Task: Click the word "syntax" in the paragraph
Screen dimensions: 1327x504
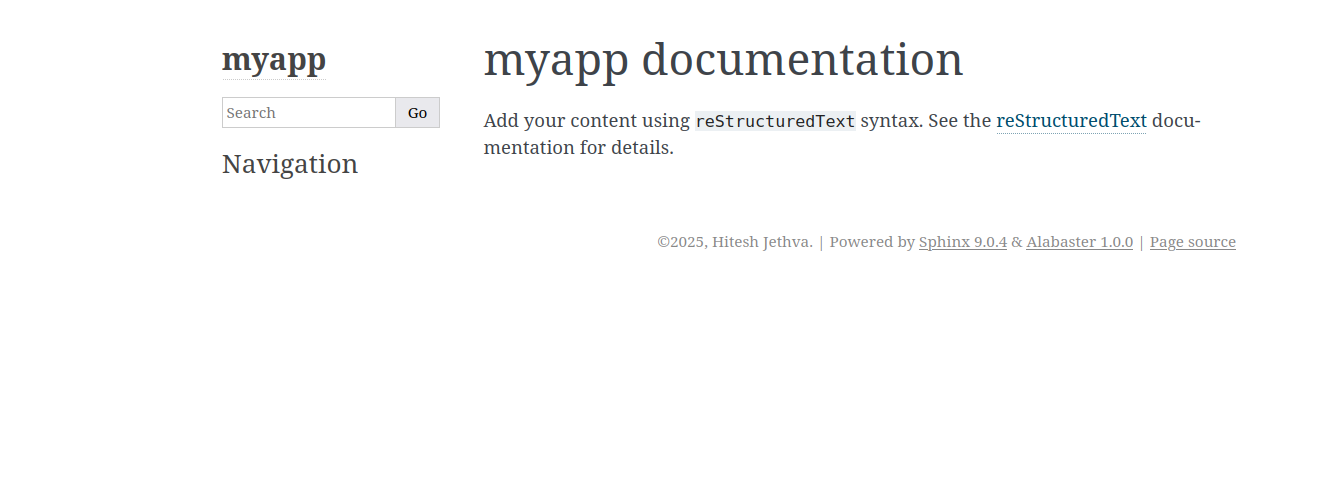Action: click(x=889, y=121)
